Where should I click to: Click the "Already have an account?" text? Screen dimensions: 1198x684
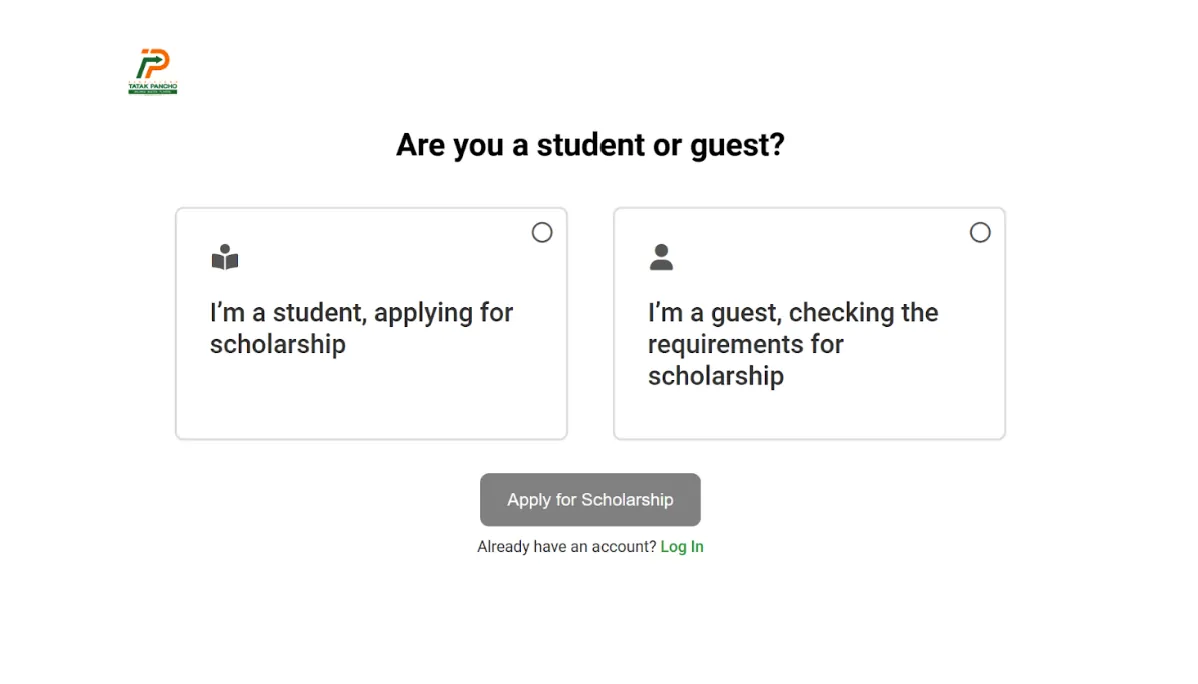(566, 546)
